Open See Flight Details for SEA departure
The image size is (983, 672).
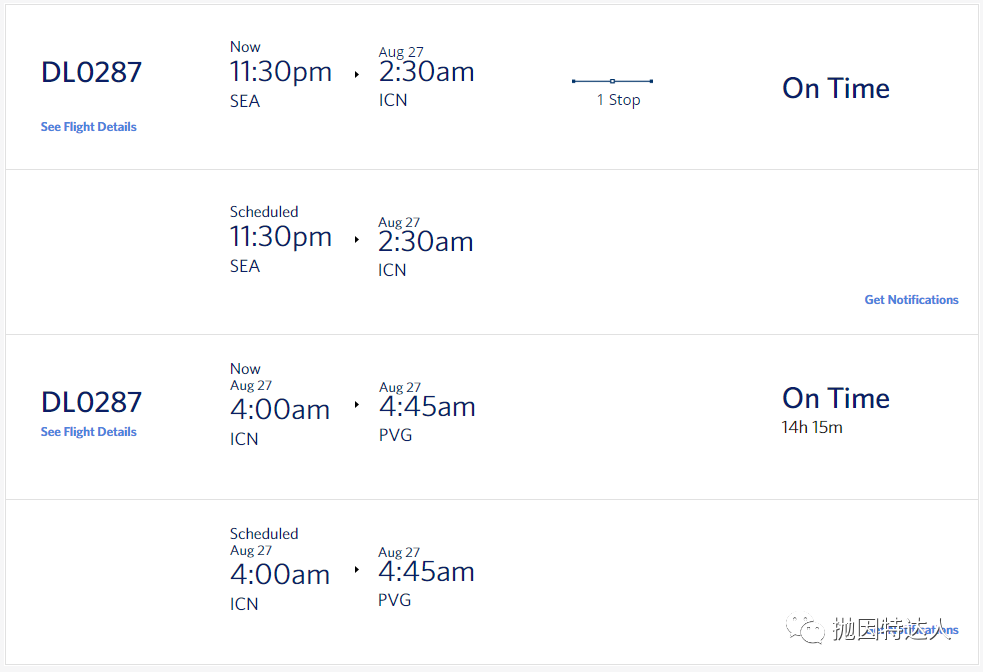pos(88,127)
